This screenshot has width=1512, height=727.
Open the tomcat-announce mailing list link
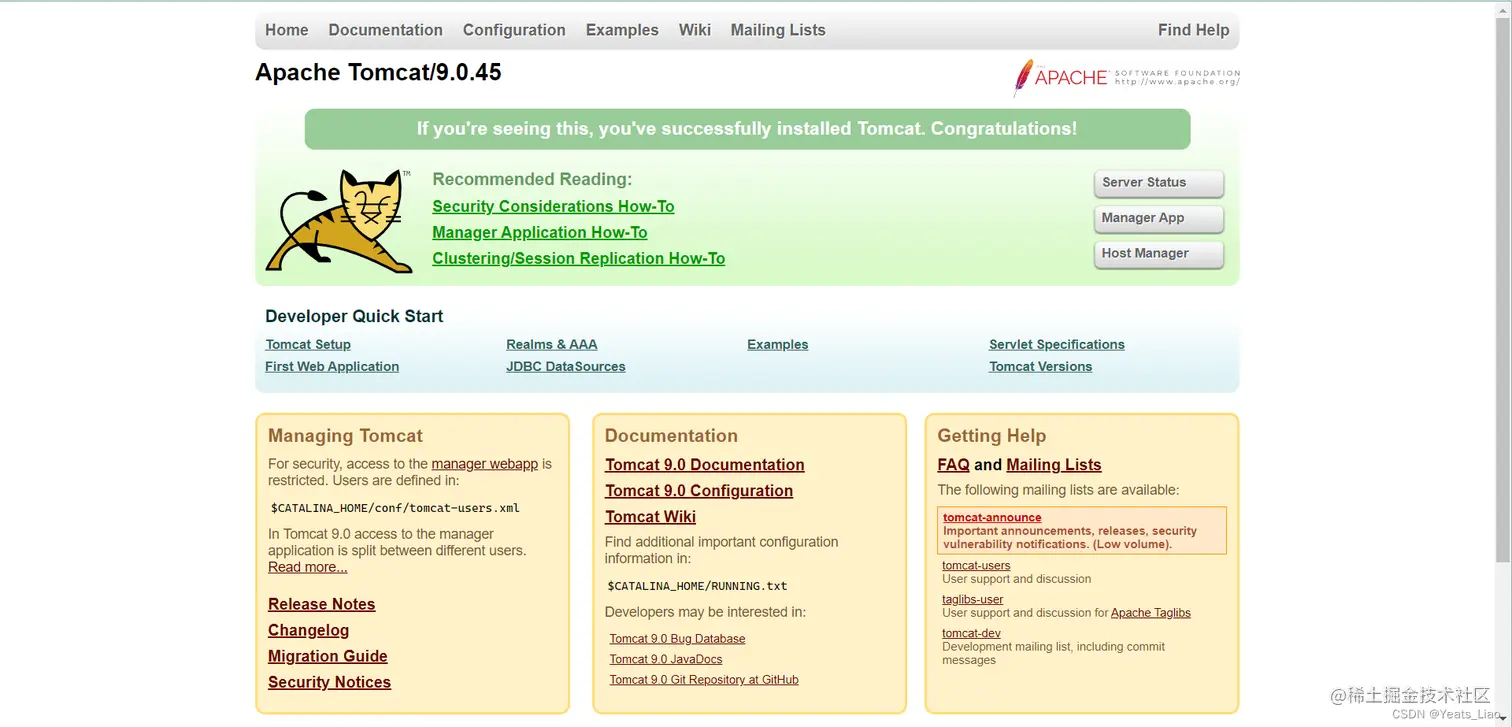(x=993, y=518)
